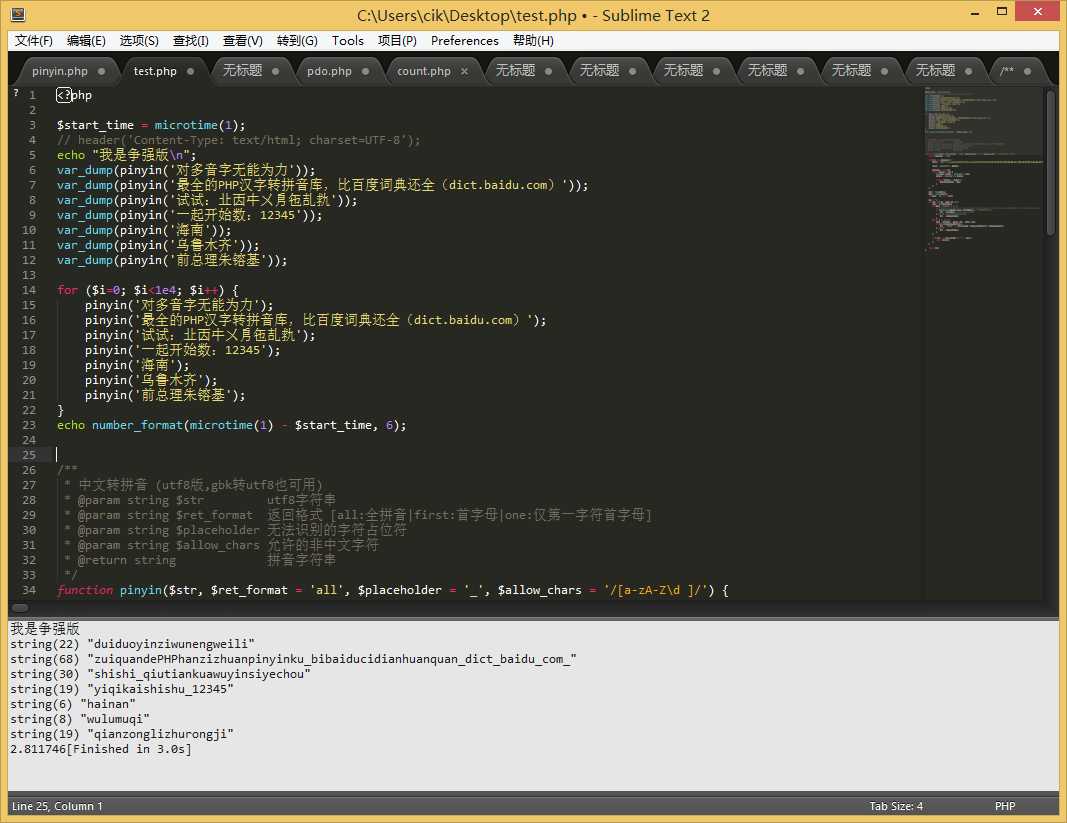Open the PHP syntax selector in status bar
This screenshot has height=823, width=1067.
(x=1004, y=806)
